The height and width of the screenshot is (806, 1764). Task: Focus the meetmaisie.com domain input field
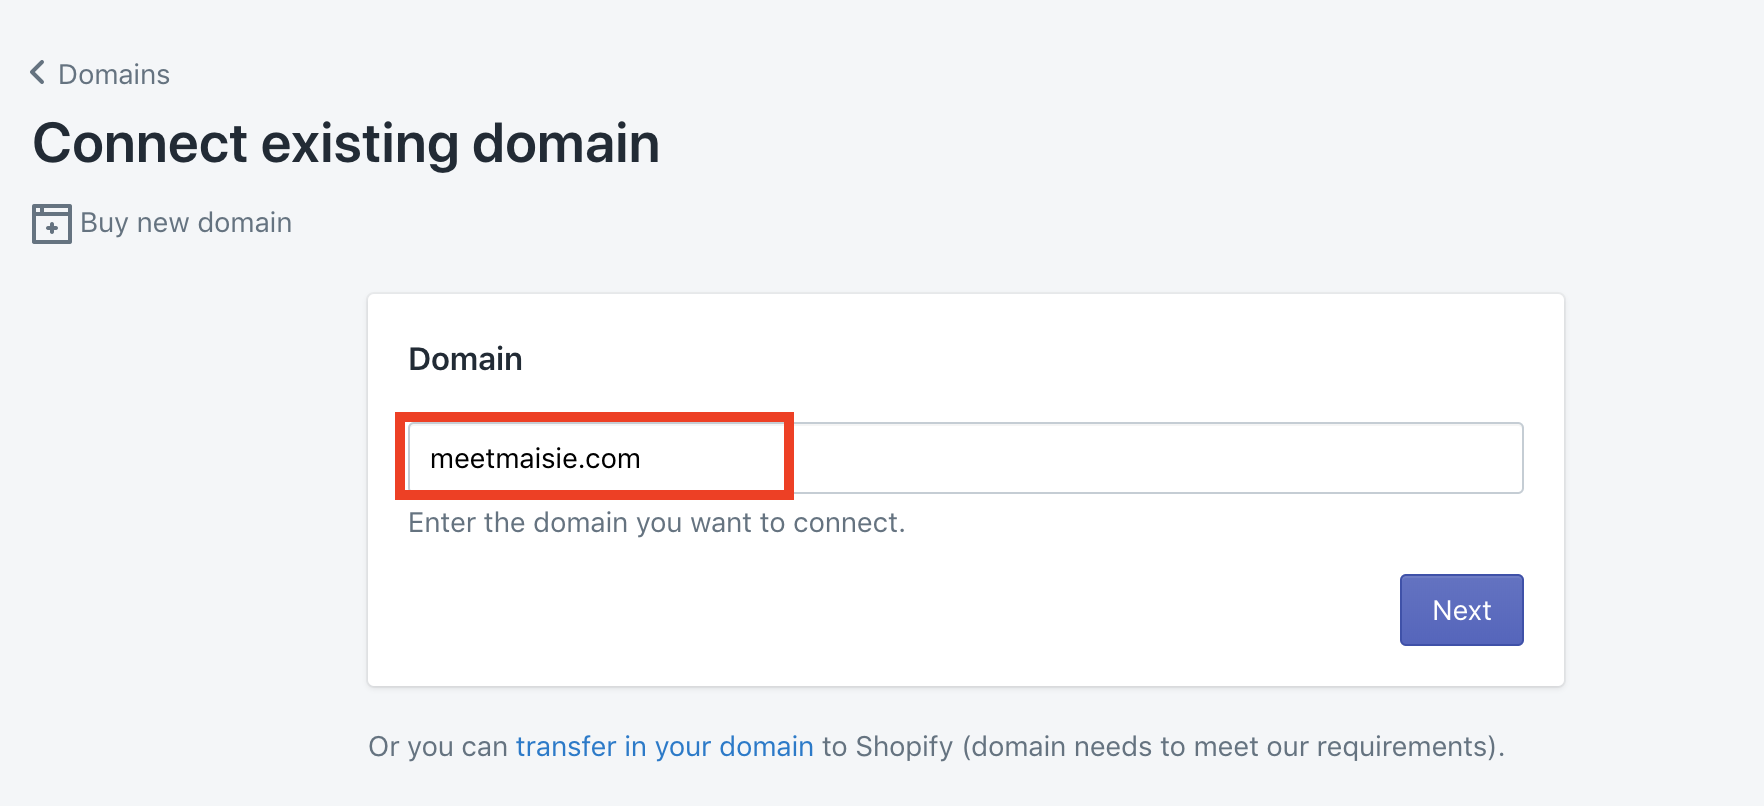click(965, 458)
